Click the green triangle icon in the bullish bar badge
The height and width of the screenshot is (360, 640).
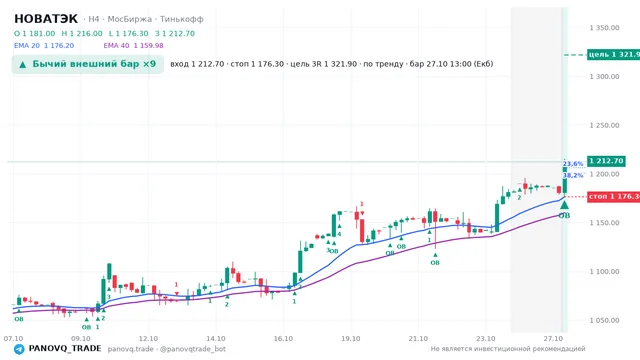(x=23, y=64)
